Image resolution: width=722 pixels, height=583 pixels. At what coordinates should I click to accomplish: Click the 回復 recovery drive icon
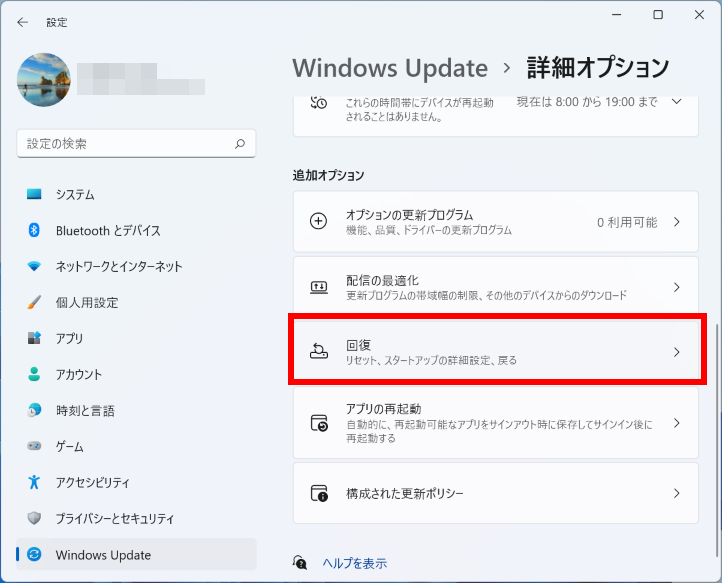319,352
